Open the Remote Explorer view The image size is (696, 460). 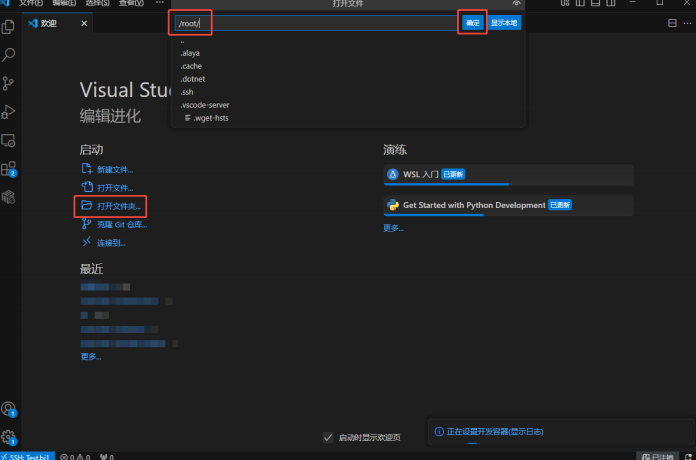click(8, 140)
